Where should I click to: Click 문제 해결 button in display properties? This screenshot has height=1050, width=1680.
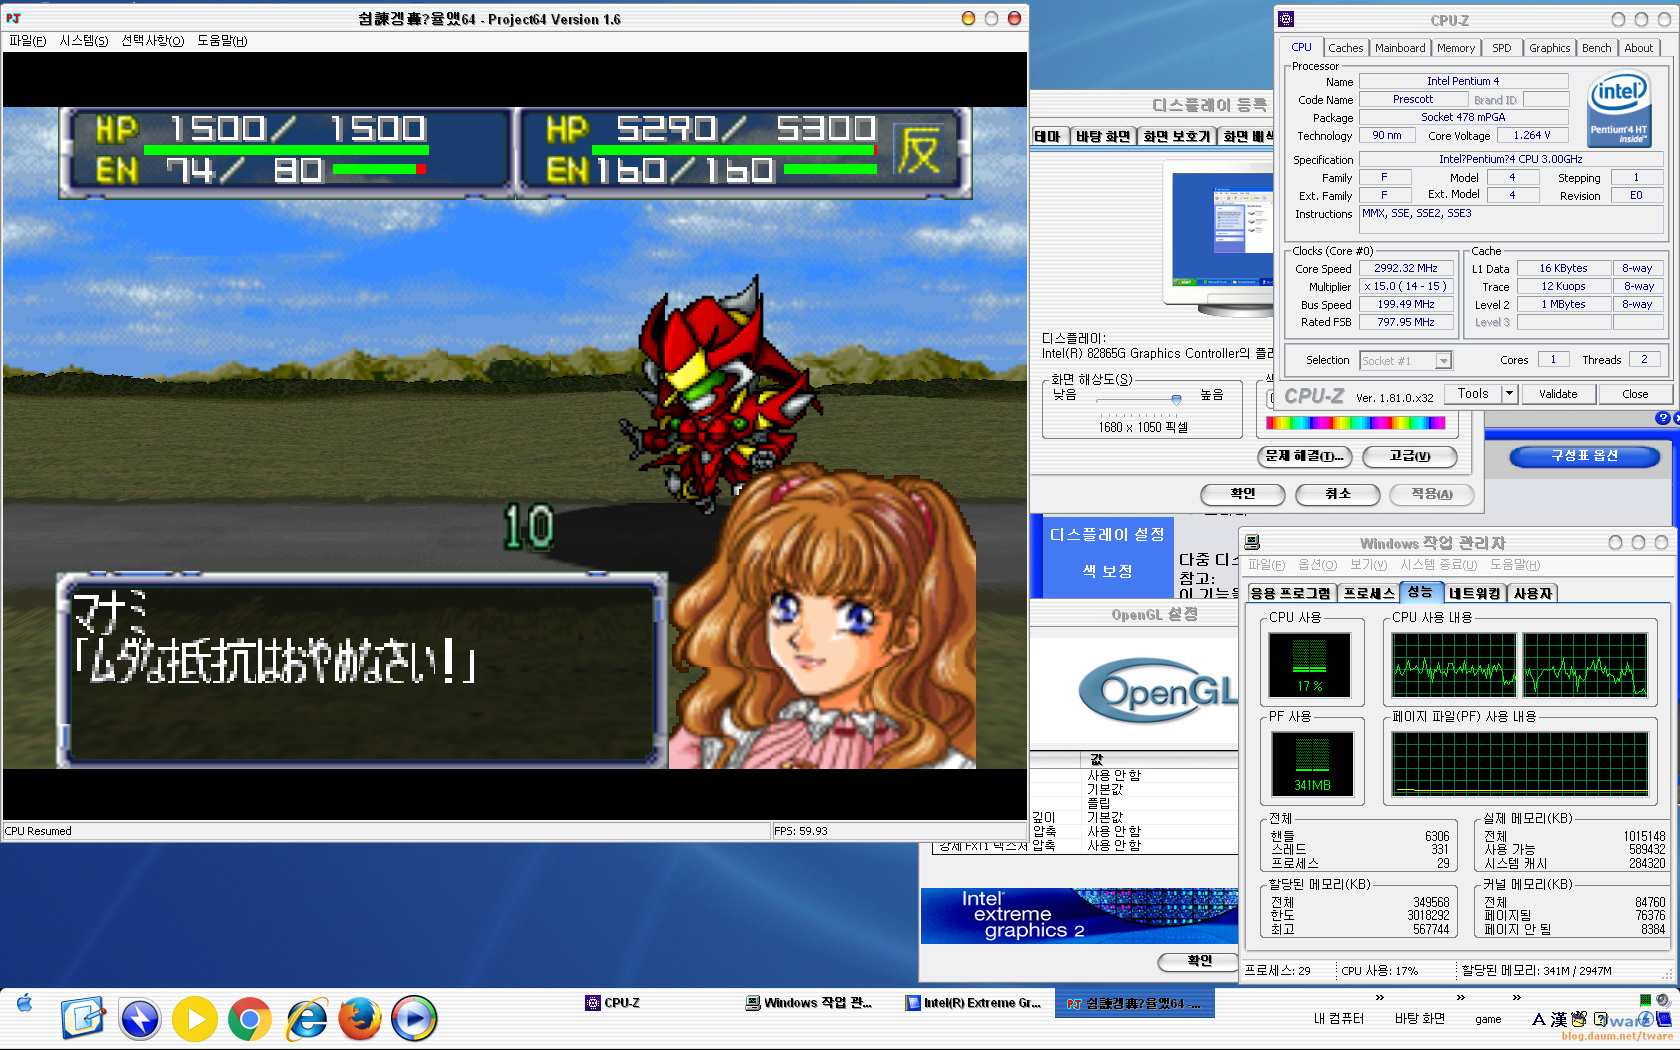click(x=1305, y=456)
